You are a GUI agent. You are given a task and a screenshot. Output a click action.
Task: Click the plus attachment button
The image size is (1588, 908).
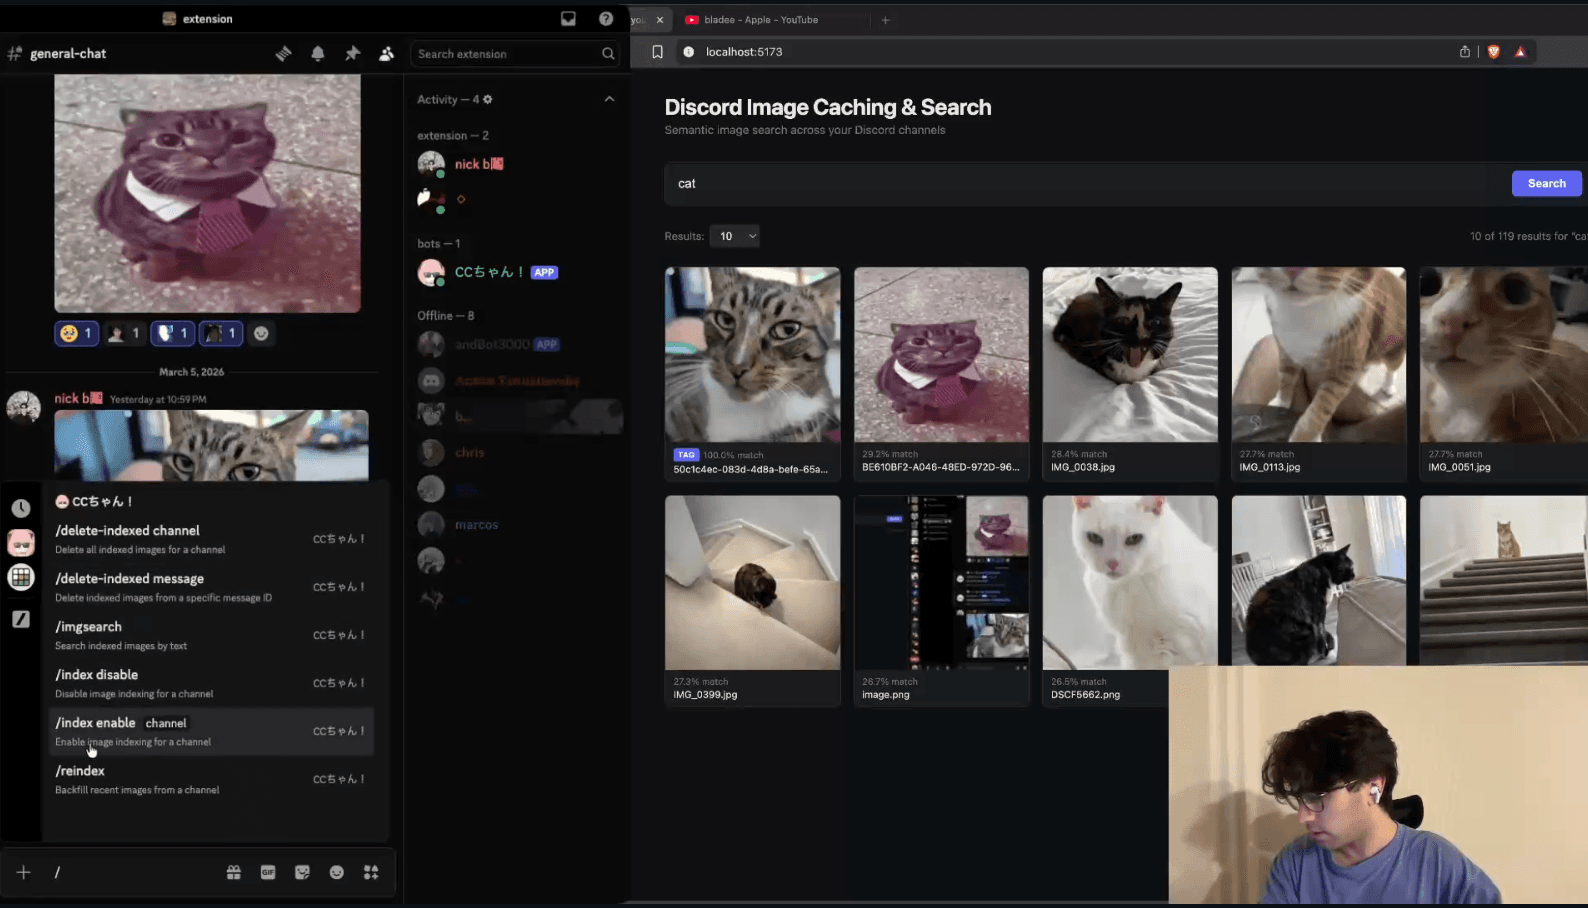coord(24,872)
